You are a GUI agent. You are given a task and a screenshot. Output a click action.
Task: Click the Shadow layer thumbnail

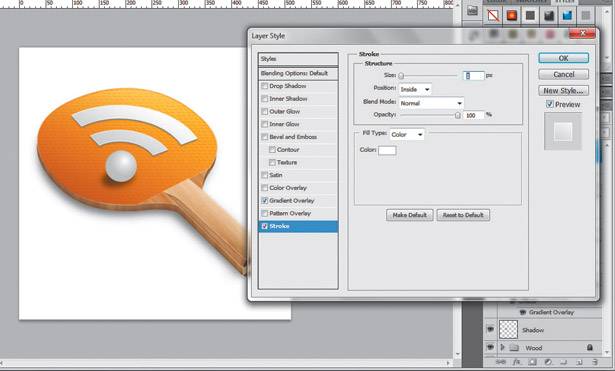(x=508, y=329)
